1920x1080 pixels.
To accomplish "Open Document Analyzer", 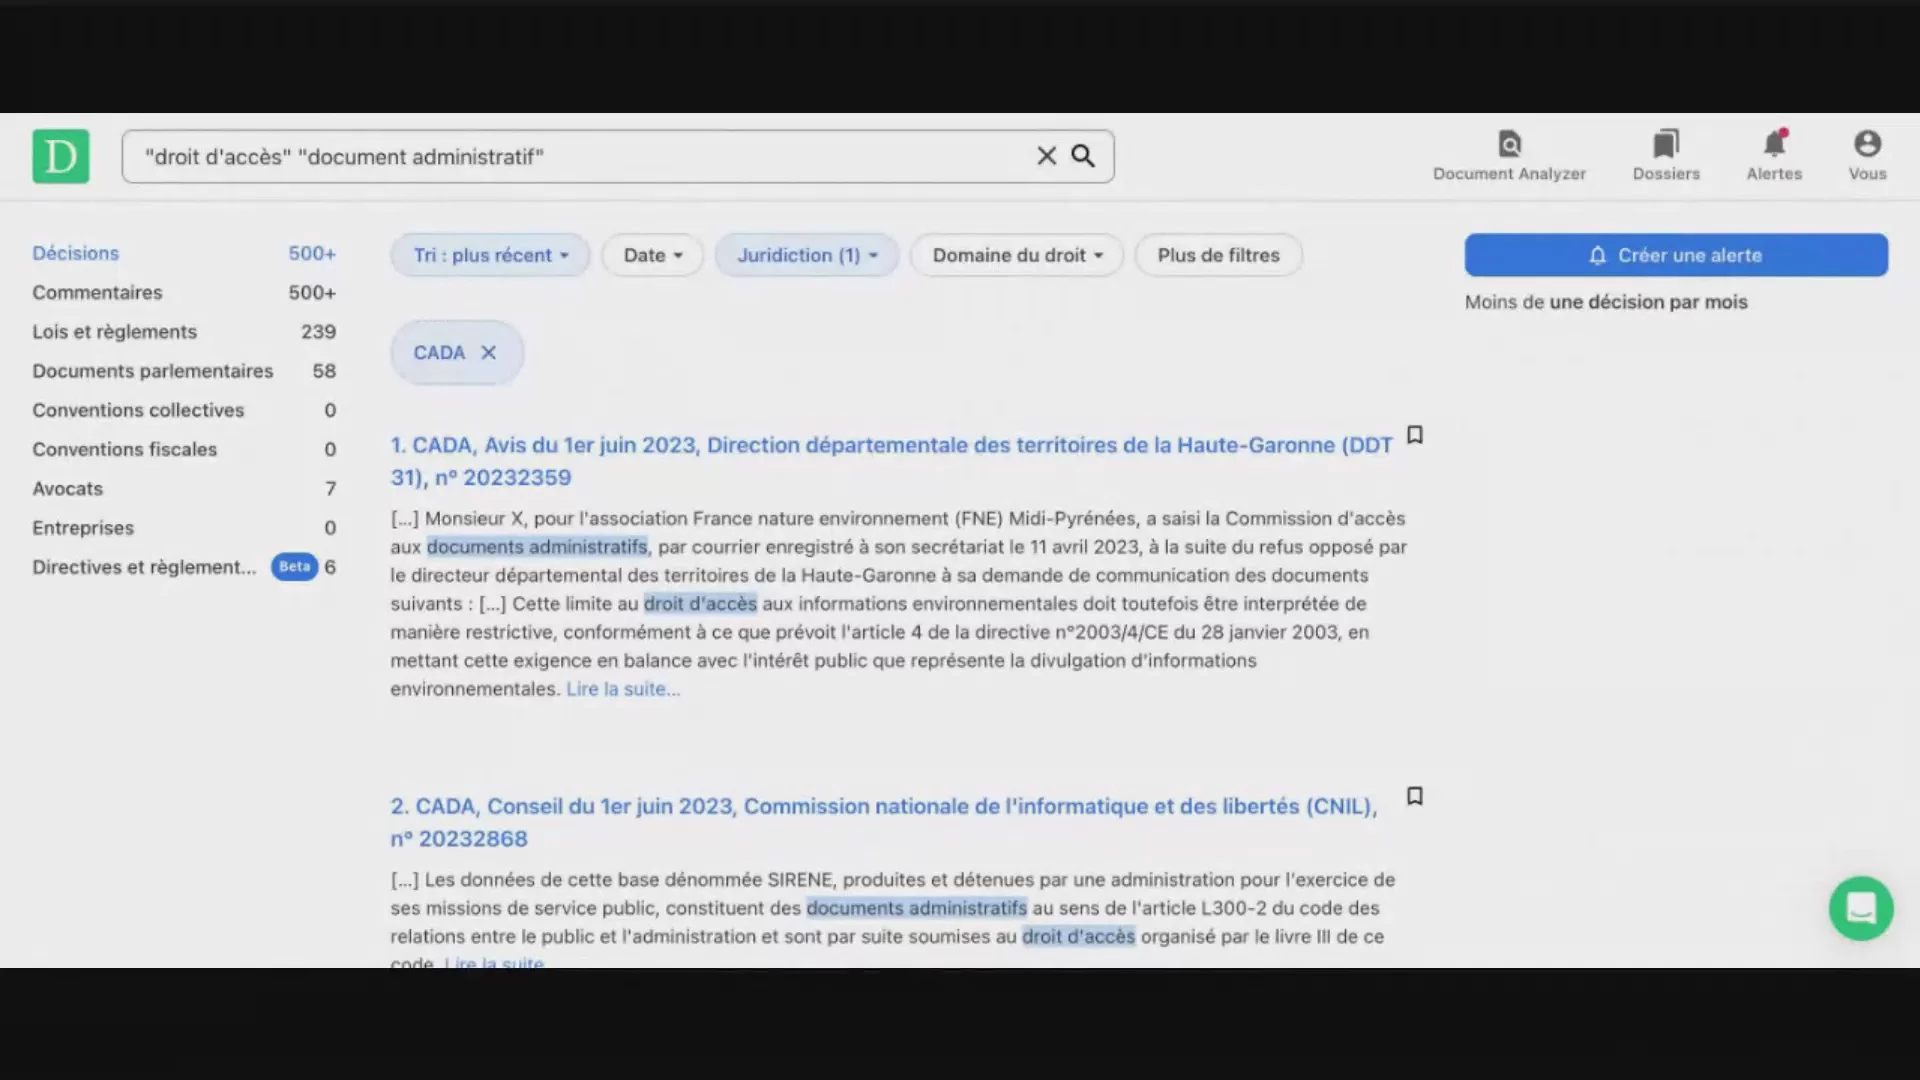I will click(1509, 156).
